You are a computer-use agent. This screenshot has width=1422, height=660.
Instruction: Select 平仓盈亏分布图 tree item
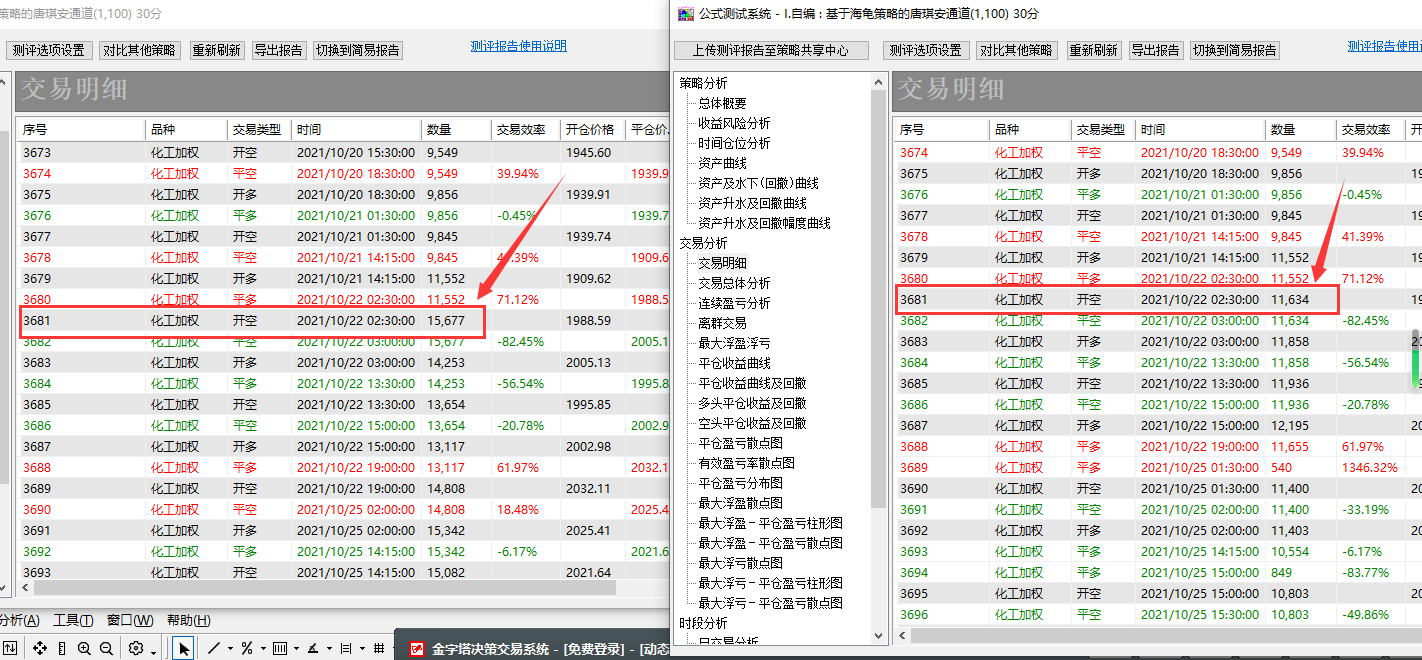point(740,483)
